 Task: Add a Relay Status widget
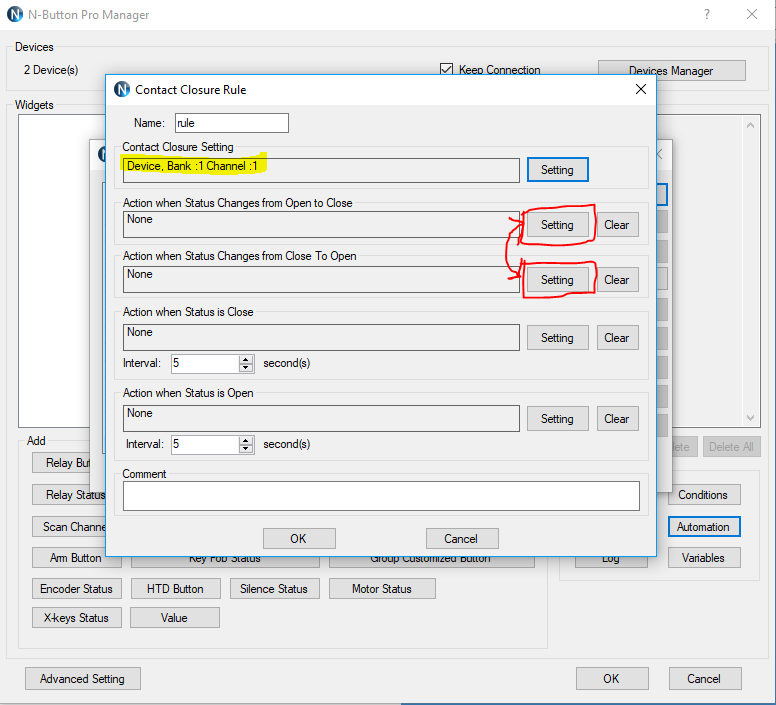coord(69,495)
